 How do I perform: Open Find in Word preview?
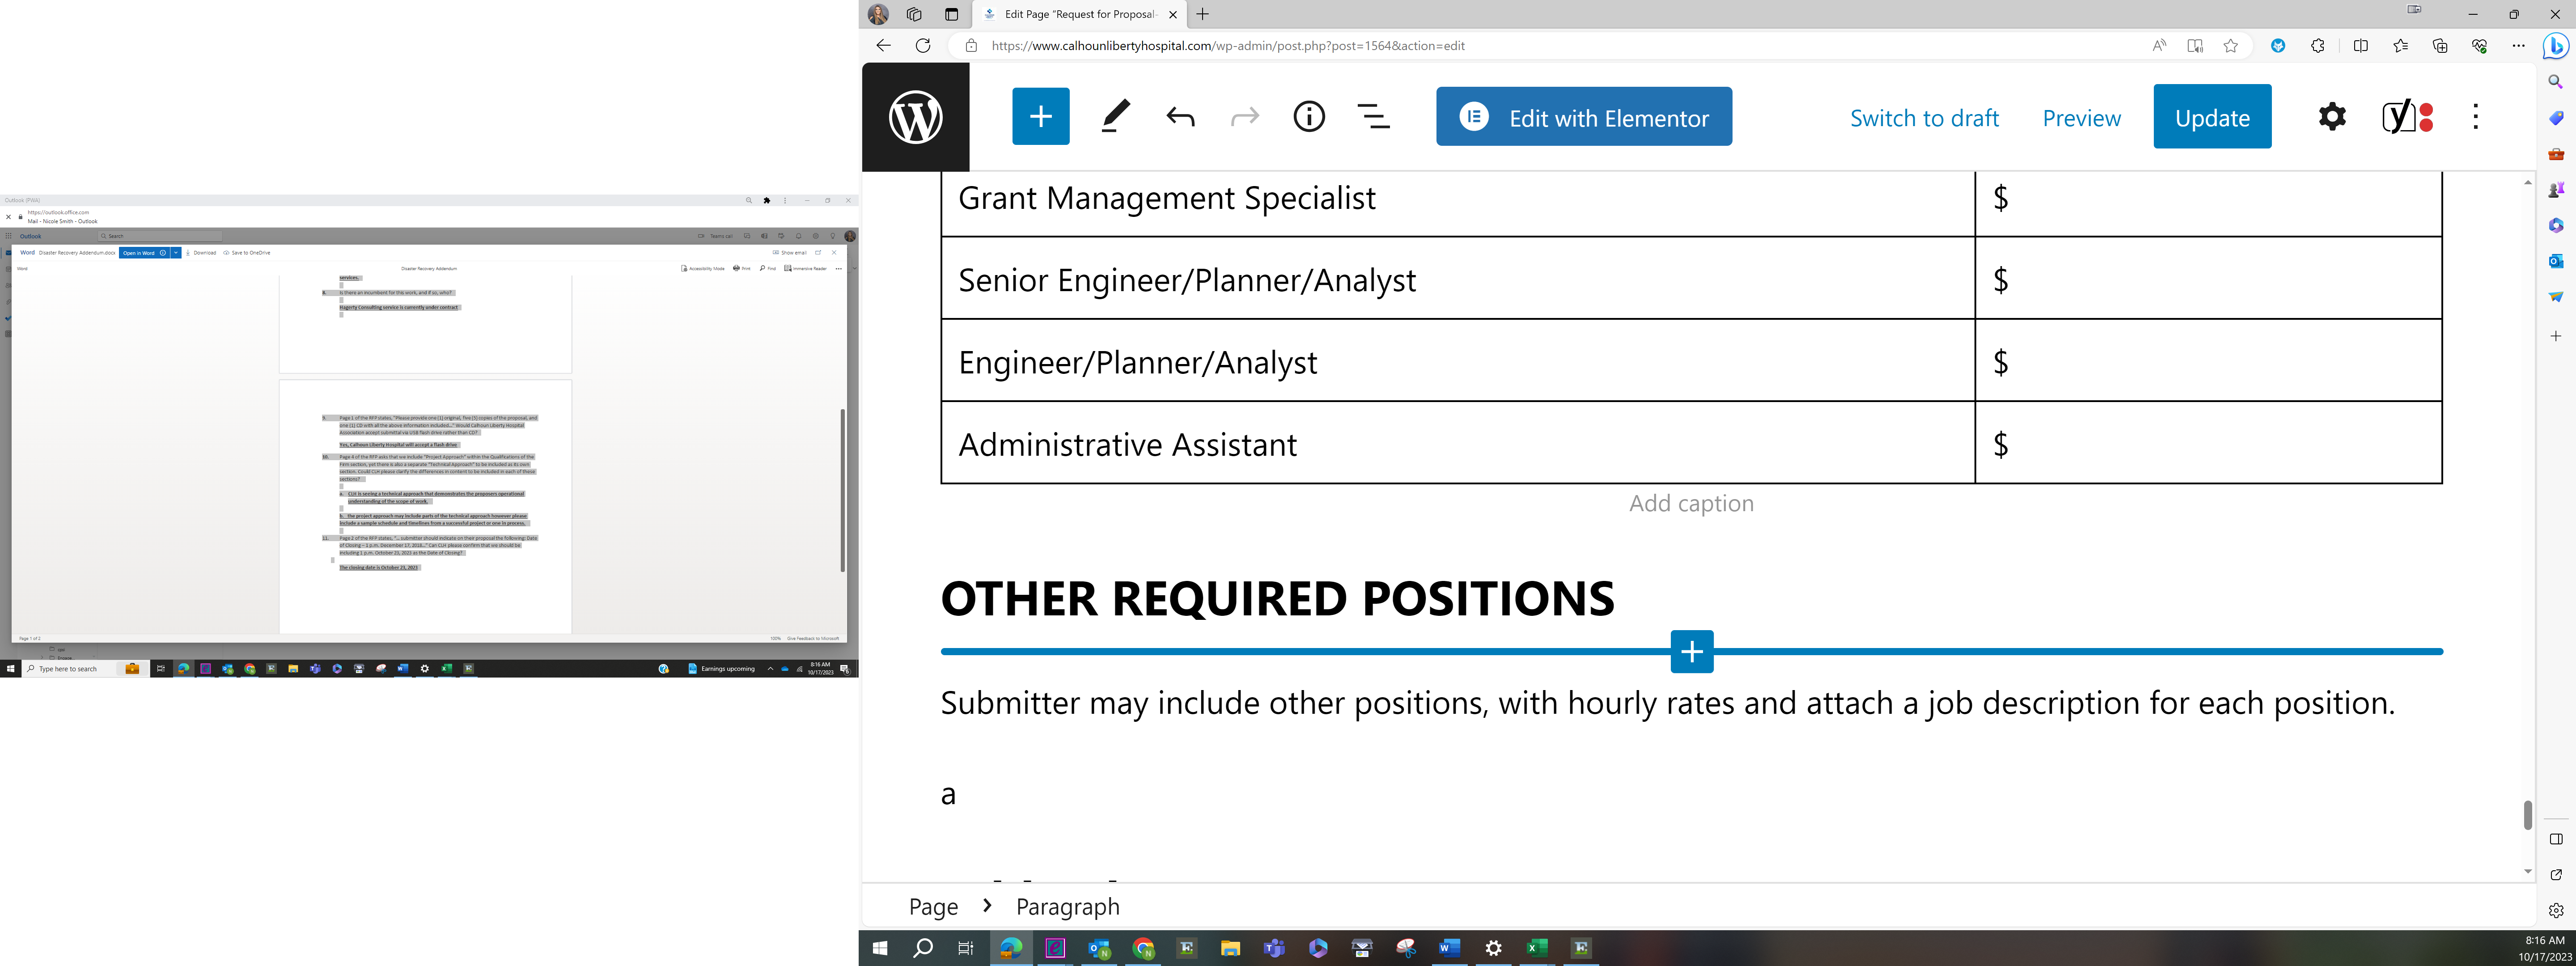click(768, 268)
